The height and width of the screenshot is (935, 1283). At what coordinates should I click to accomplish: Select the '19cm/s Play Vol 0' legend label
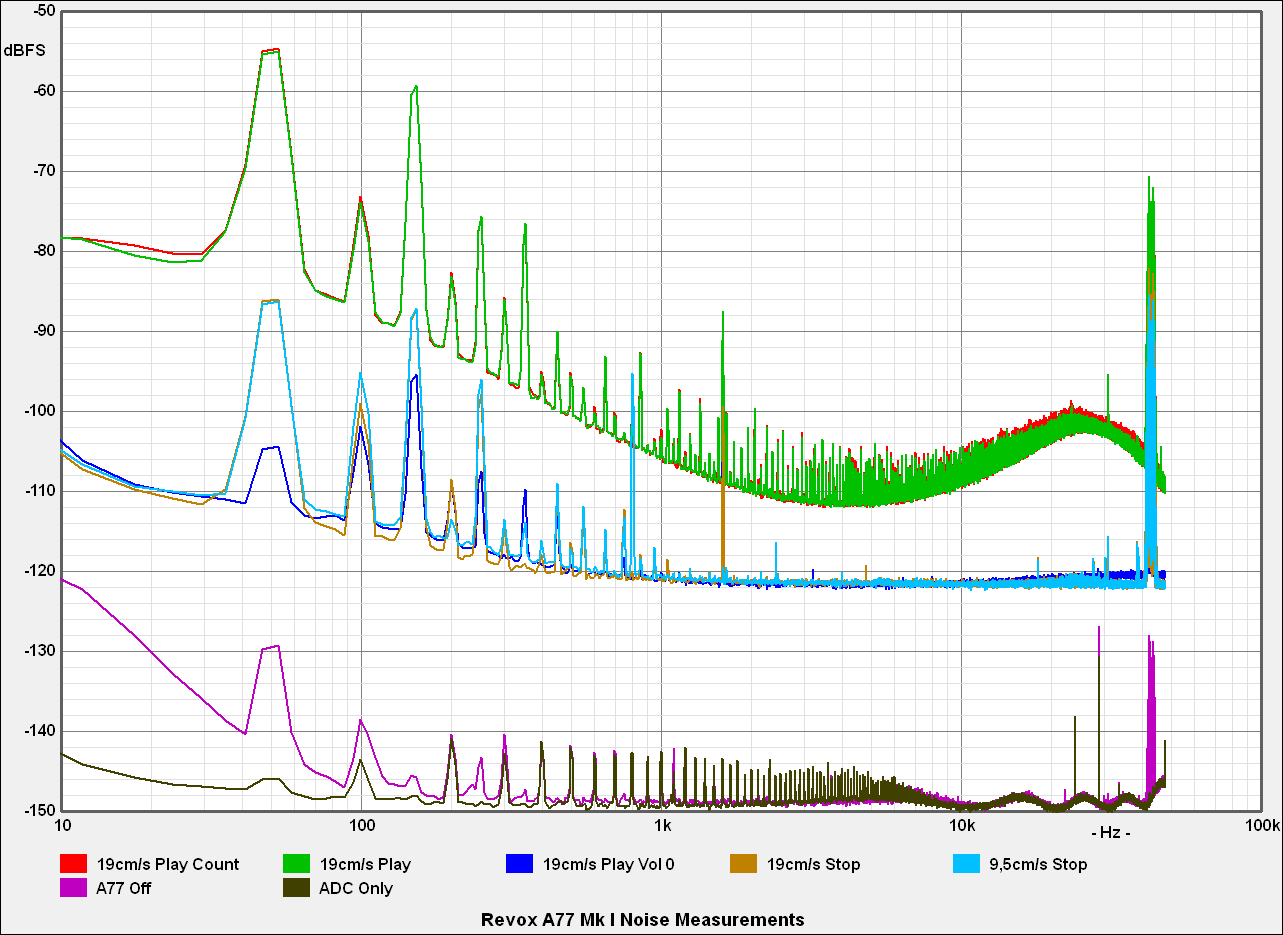[x=609, y=864]
